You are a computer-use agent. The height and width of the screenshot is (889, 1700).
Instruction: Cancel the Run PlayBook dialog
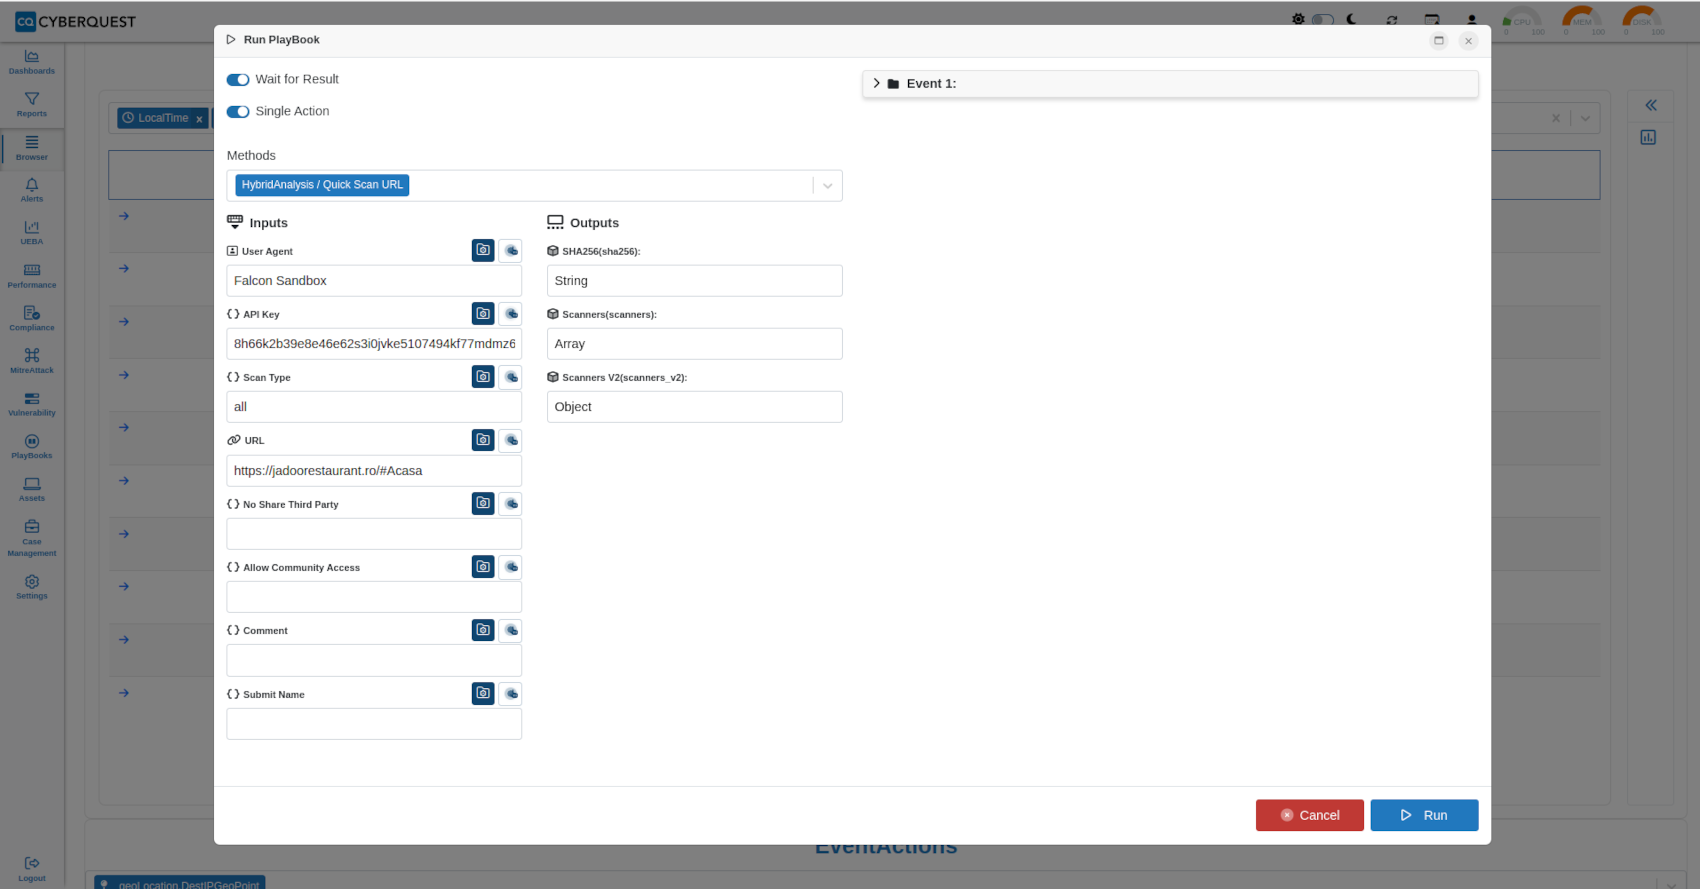click(x=1310, y=815)
